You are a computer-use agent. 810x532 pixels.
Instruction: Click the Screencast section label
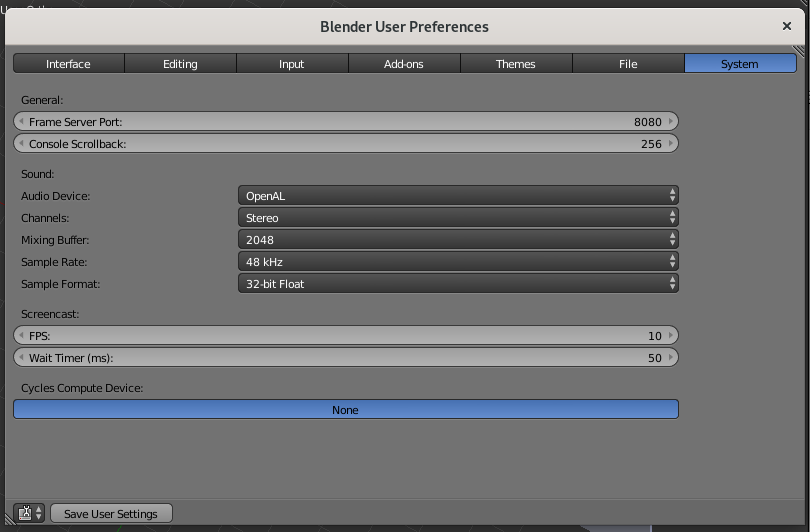point(50,314)
